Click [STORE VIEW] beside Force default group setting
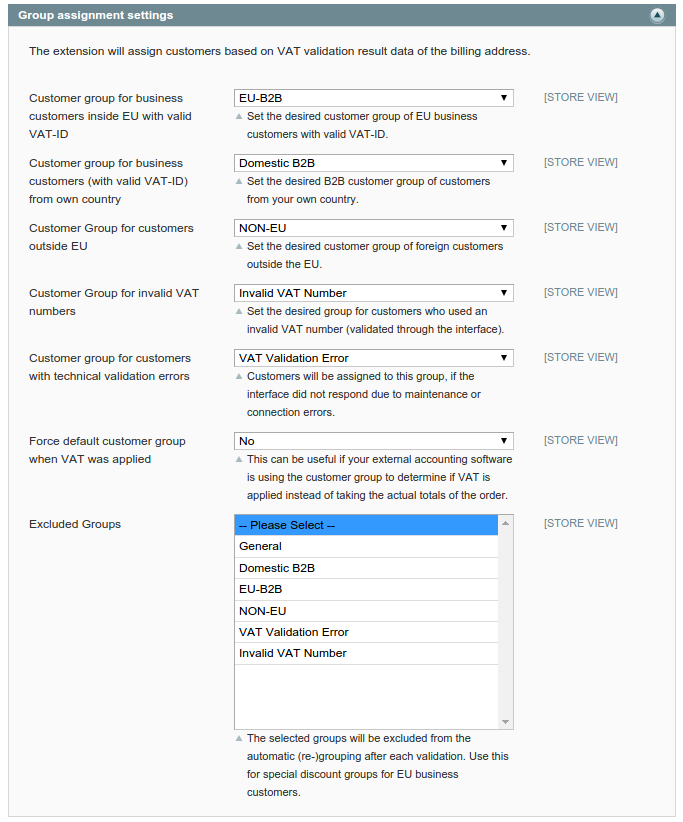Screen dimensions: 683x822 [x=580, y=440]
